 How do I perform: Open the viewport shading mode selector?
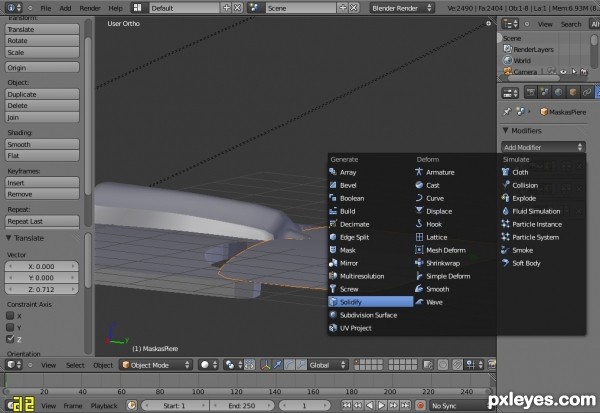(x=209, y=365)
